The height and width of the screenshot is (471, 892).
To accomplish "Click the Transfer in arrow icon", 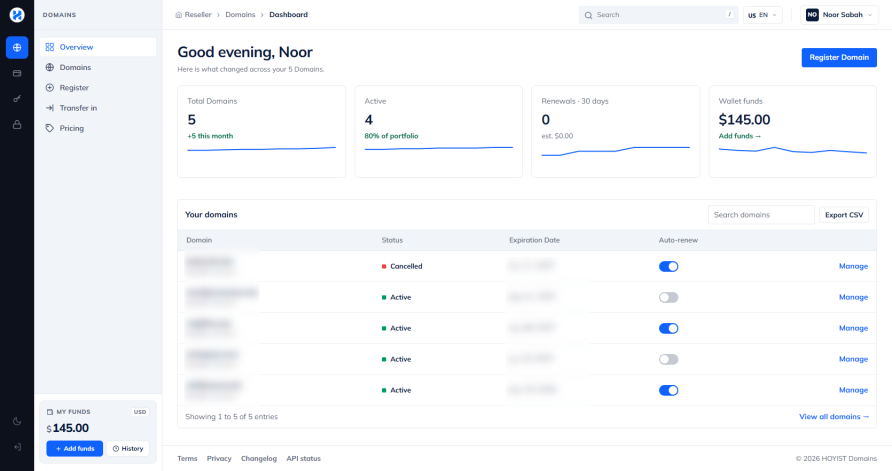I will [49, 108].
